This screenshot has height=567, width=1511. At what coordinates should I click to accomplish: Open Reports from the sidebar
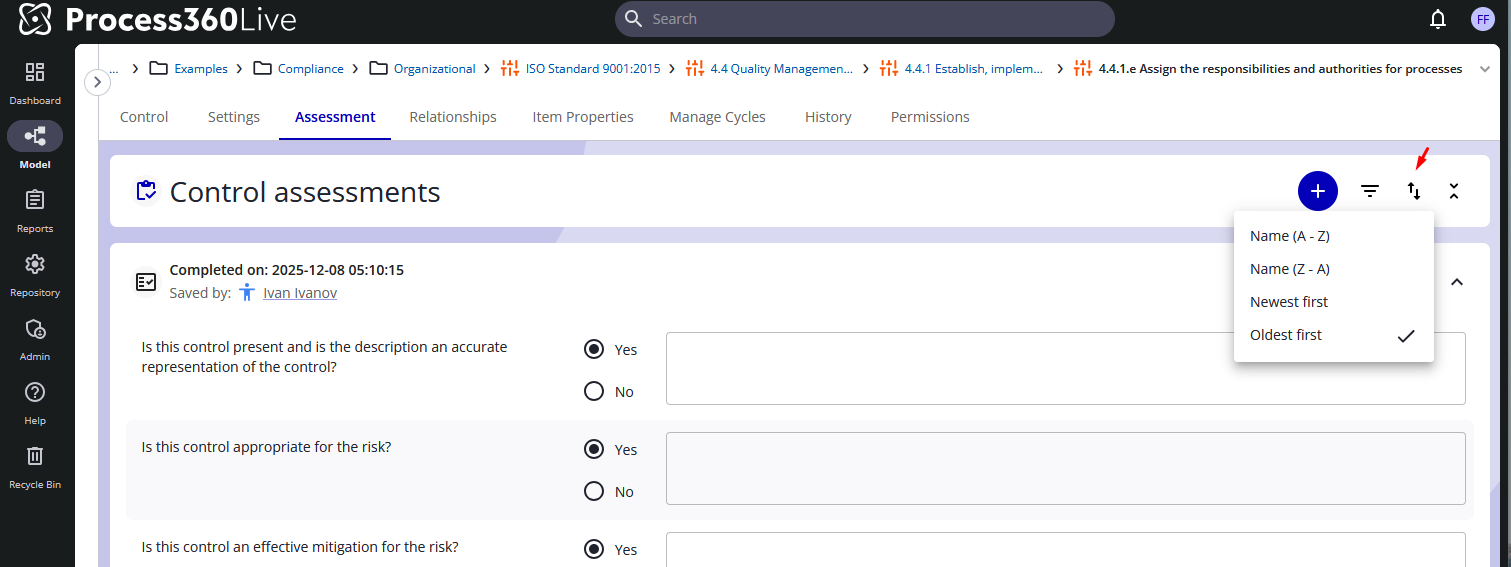point(35,200)
